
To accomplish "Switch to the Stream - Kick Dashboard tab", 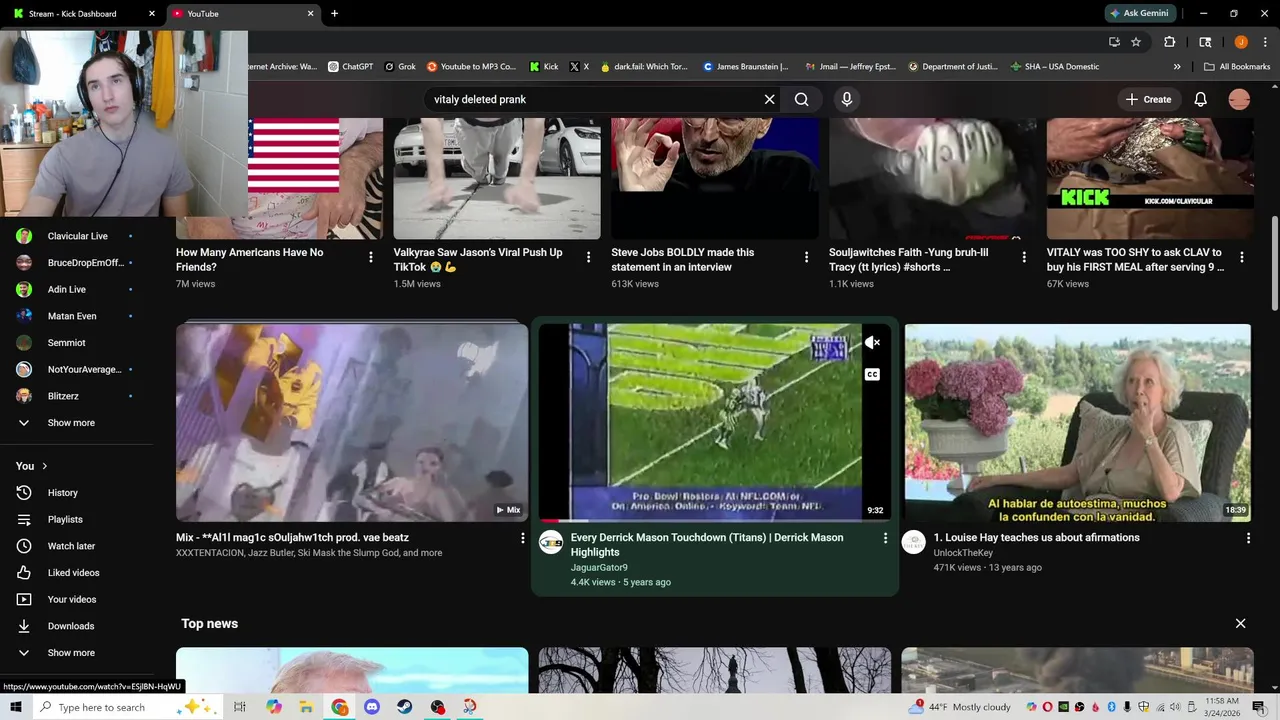I will (83, 14).
